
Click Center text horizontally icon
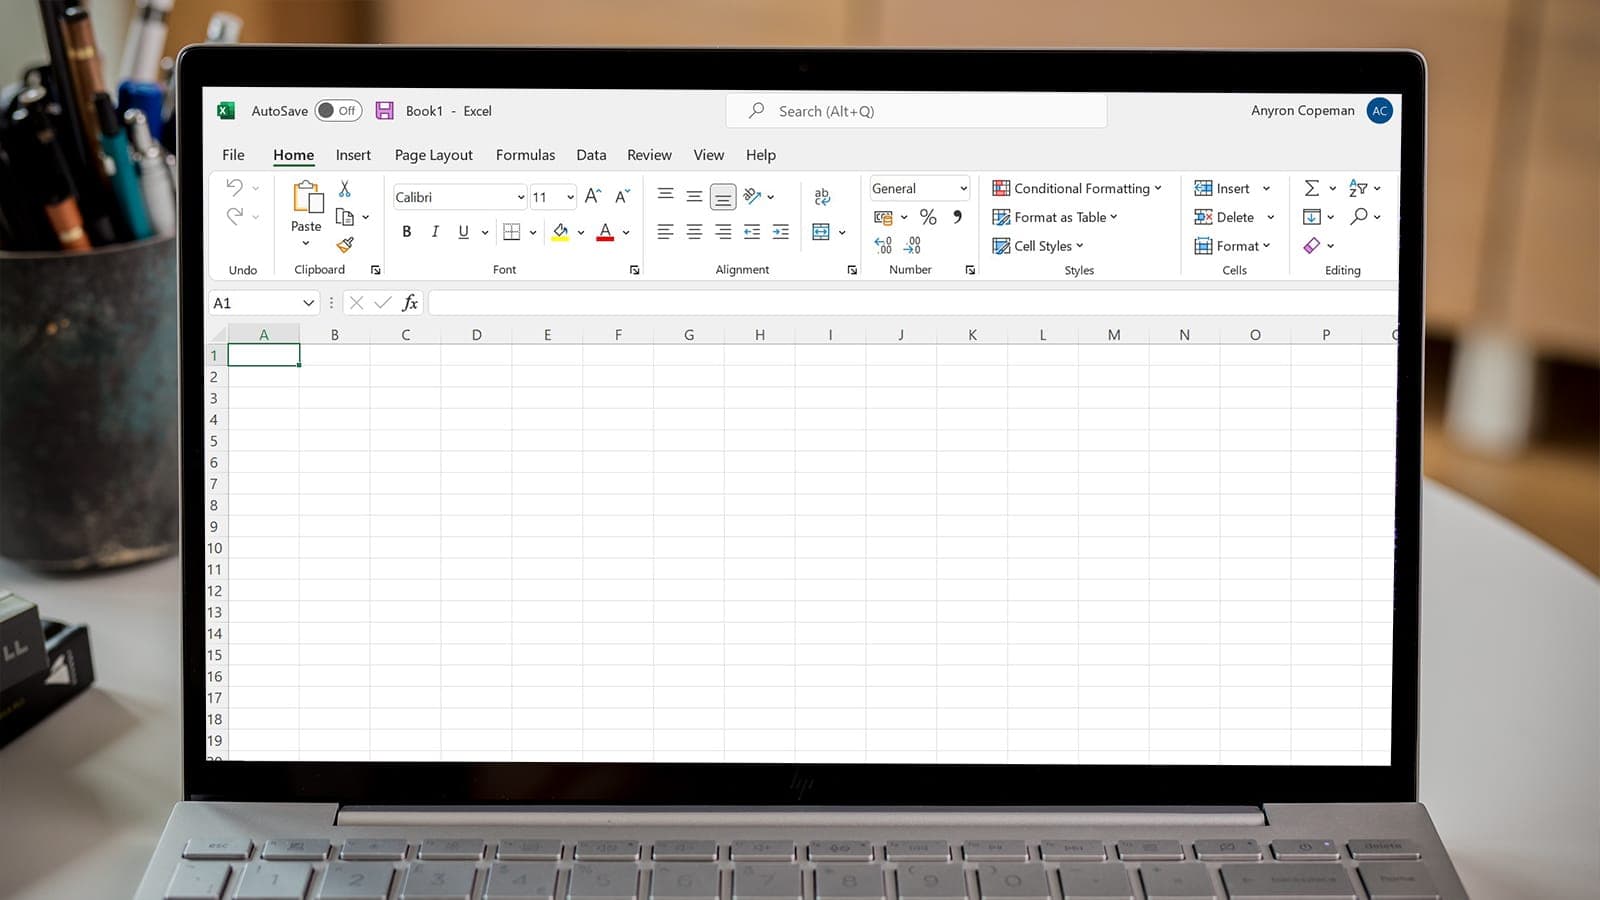click(x=694, y=232)
